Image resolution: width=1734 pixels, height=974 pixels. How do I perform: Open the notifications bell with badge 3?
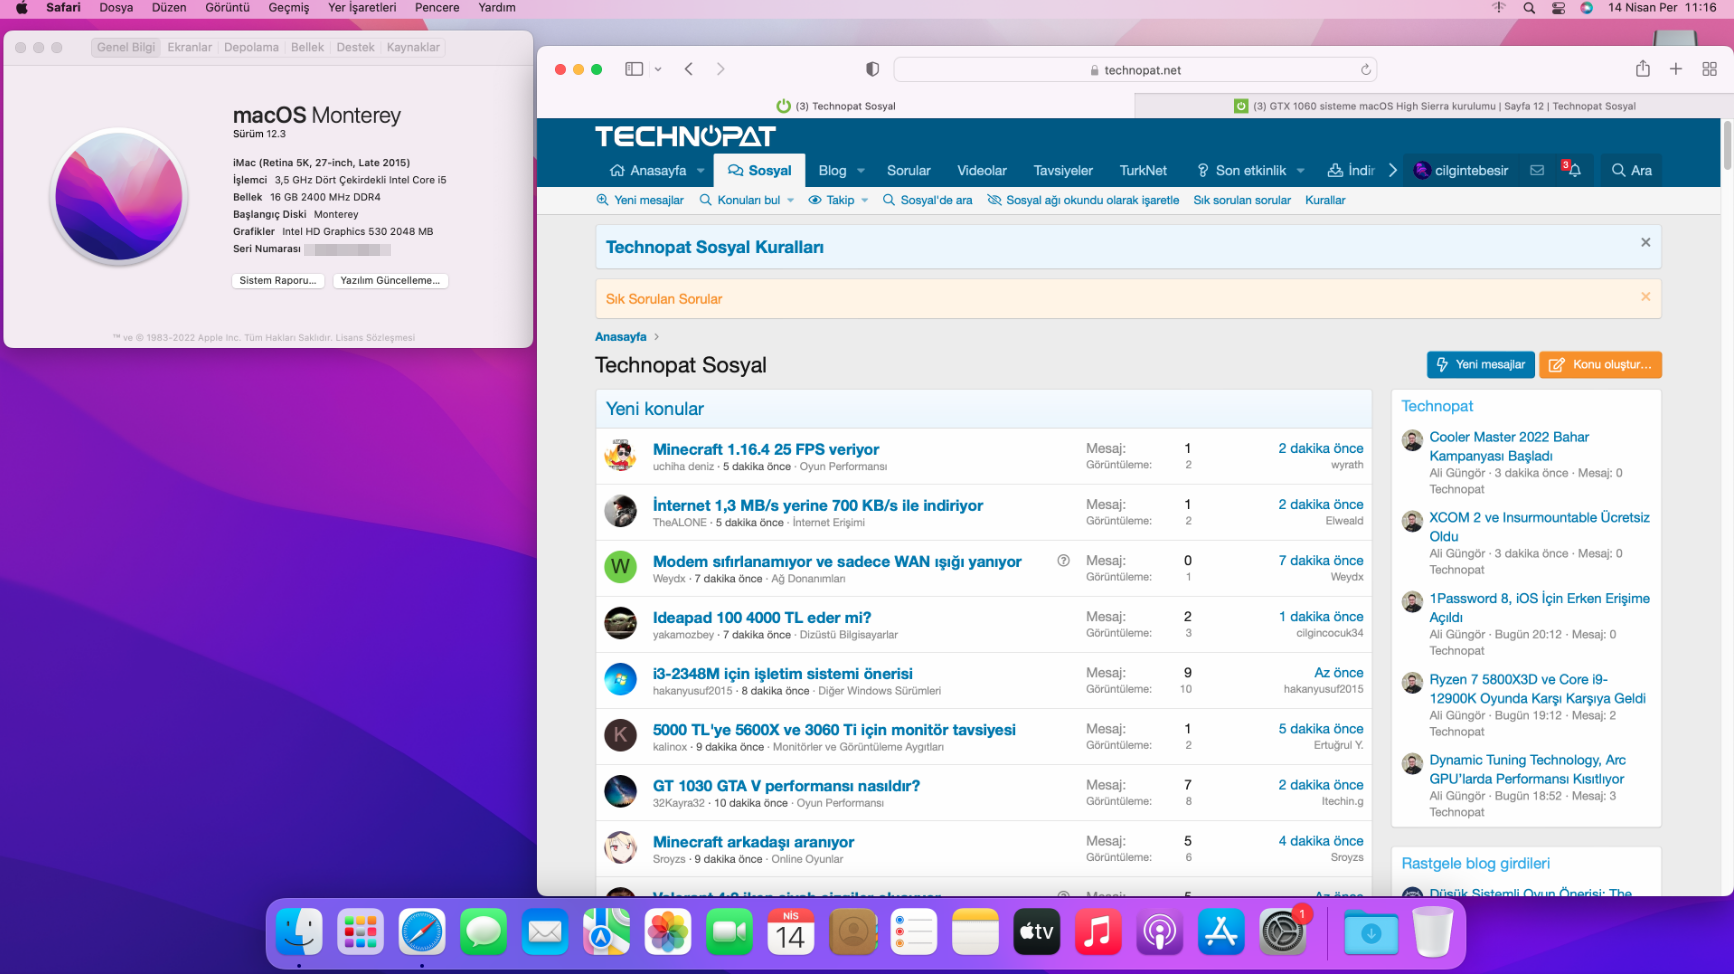click(1572, 169)
